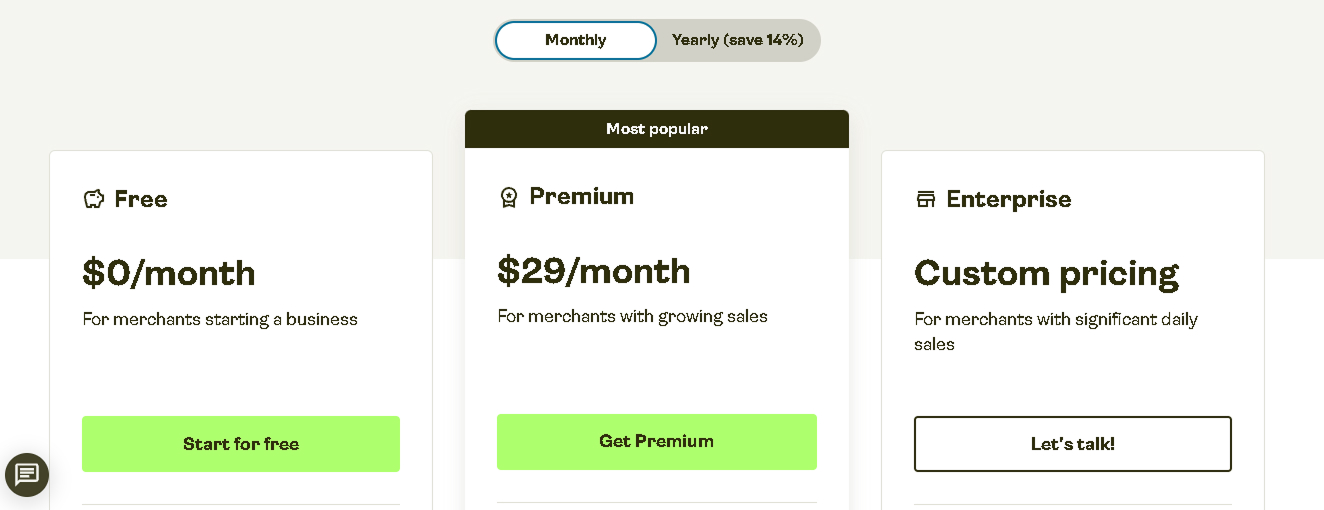Click 'For merchants starting a business' description
Image resolution: width=1324 pixels, height=510 pixels.
point(220,320)
